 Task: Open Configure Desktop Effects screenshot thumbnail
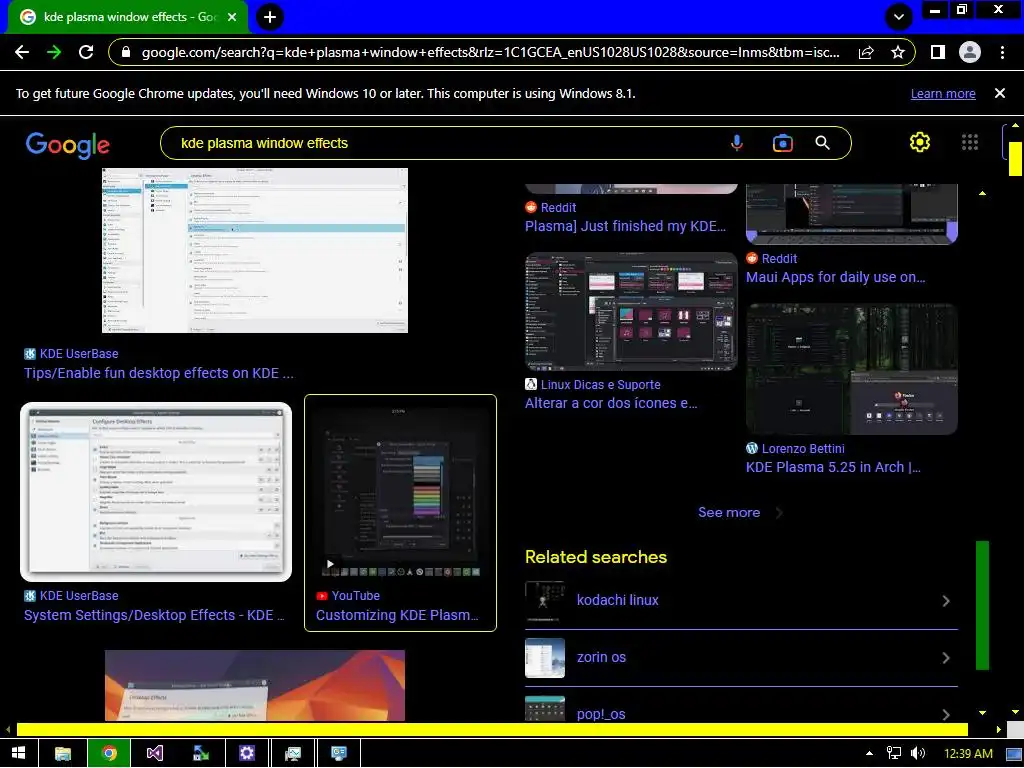[156, 492]
